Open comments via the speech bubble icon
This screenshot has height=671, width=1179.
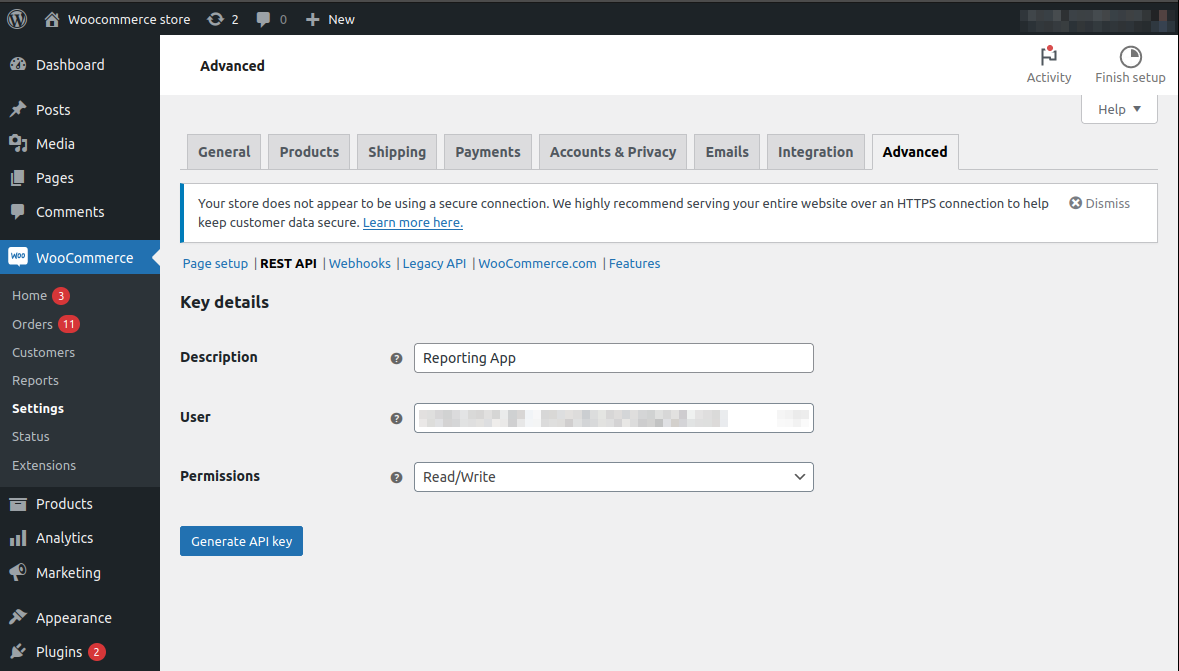coord(262,18)
